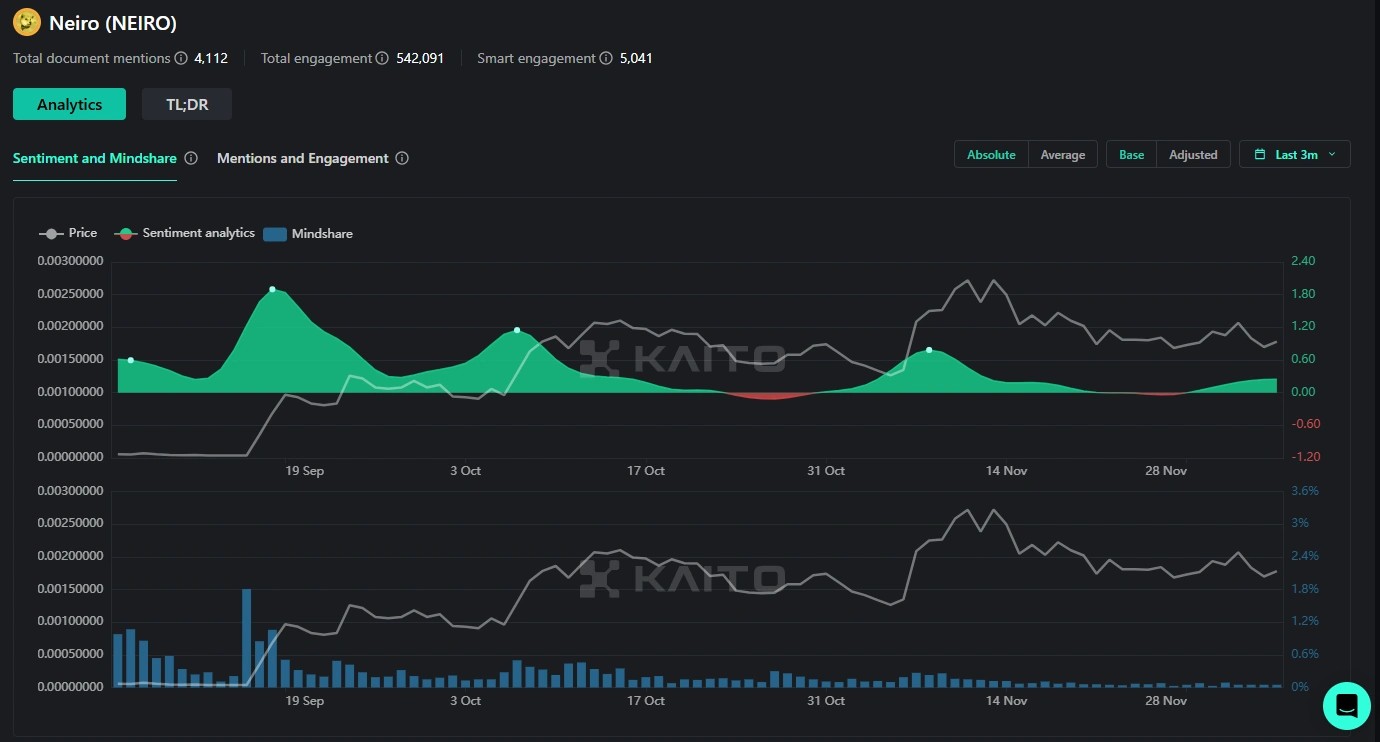
Task: Switch to Average view
Action: pos(1062,154)
